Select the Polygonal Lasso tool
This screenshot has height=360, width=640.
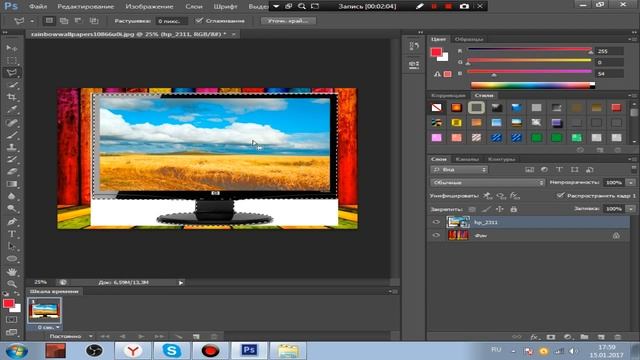12,72
